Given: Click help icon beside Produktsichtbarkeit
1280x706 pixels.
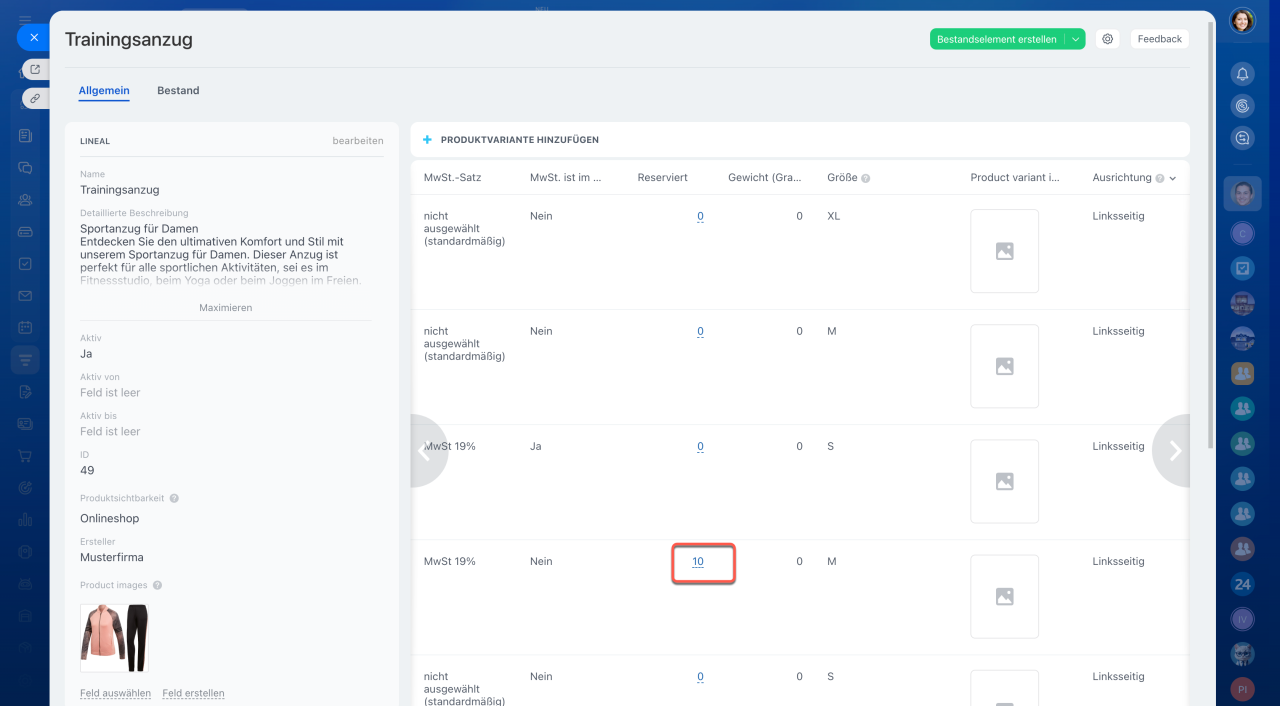Looking at the screenshot, I should (174, 498).
